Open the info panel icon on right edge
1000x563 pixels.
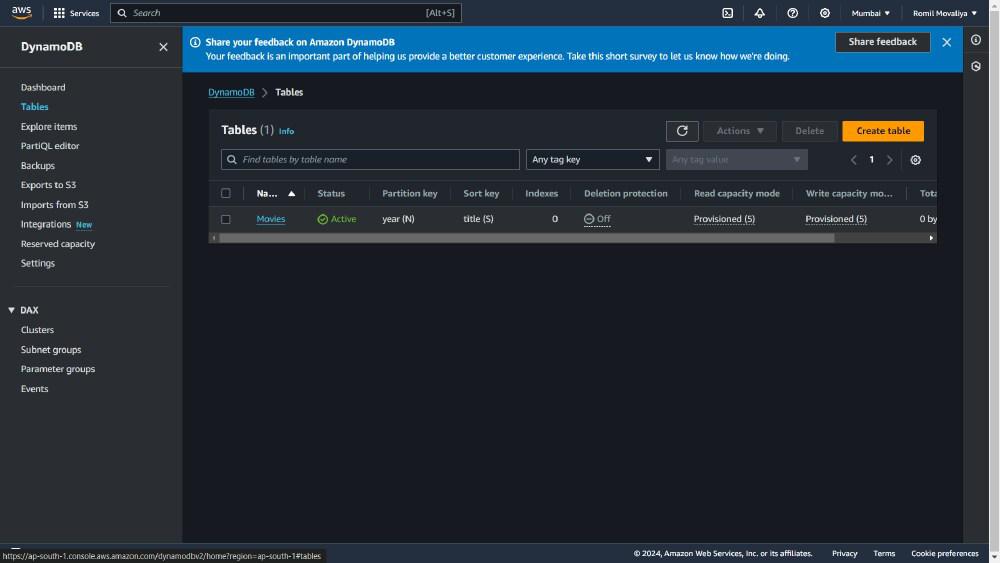pyautogui.click(x=976, y=40)
